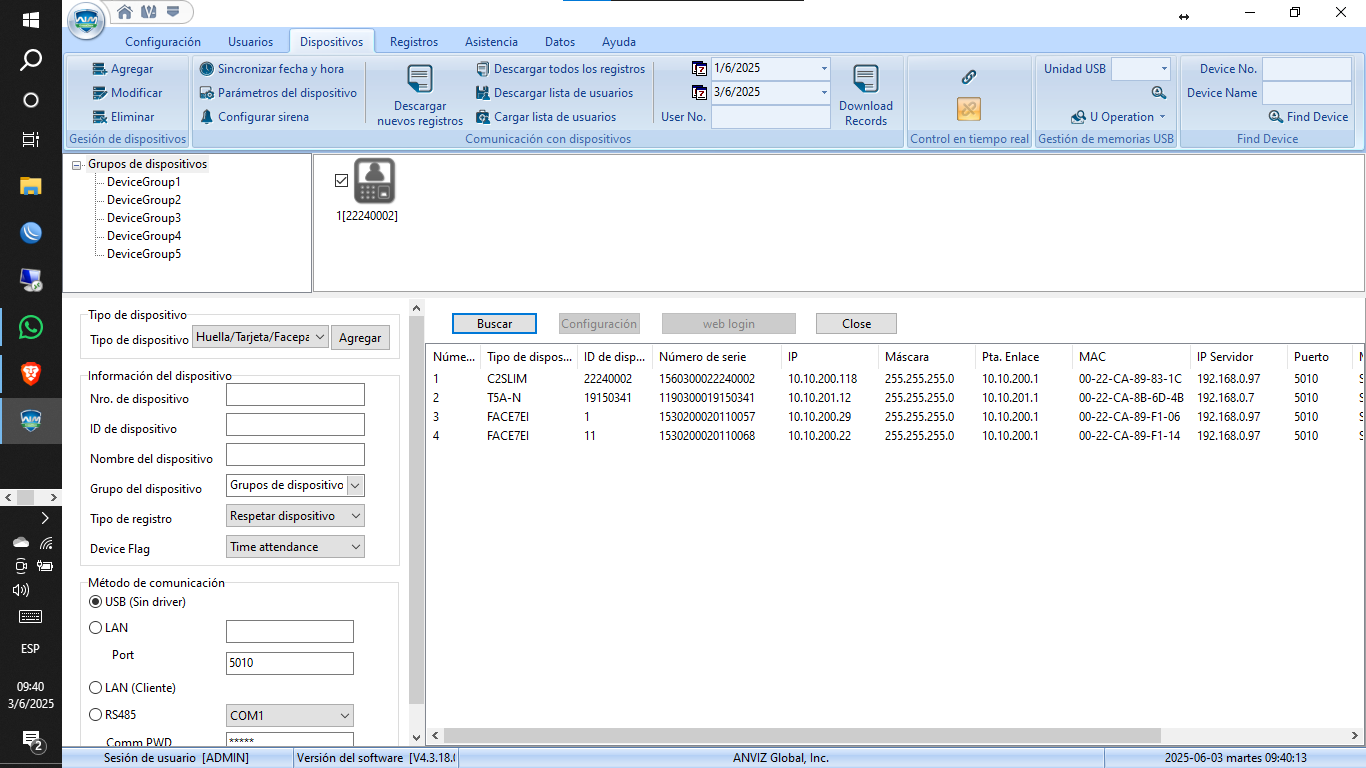The height and width of the screenshot is (768, 1366).
Task: Toggle checkbox for device 1[22240002]
Action: click(x=341, y=180)
